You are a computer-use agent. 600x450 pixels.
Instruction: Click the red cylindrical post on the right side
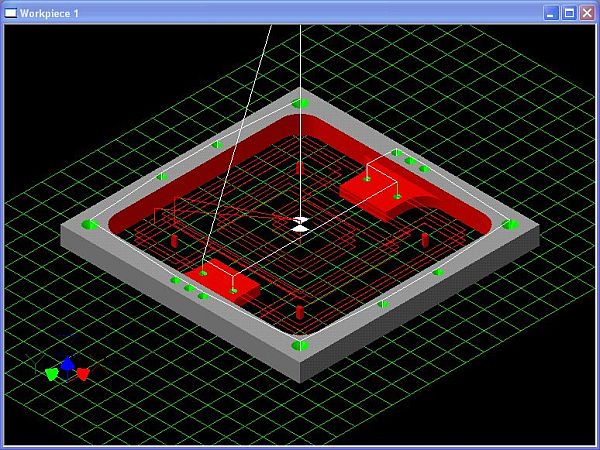(425, 240)
